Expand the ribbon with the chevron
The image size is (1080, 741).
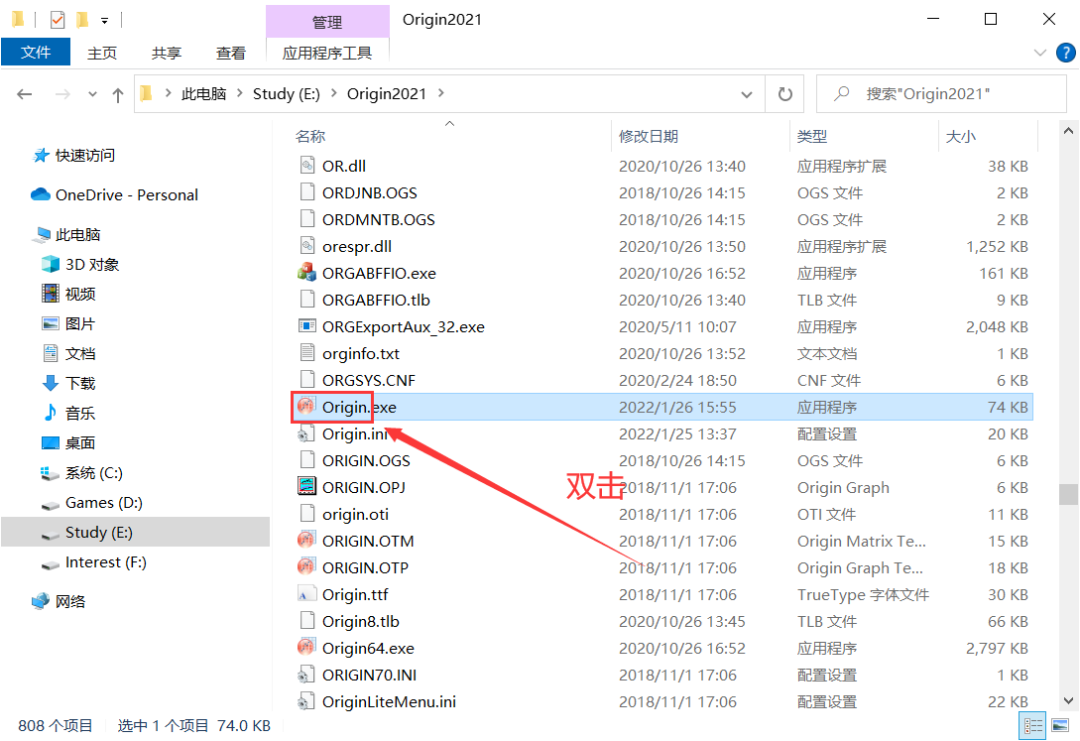[x=1040, y=52]
